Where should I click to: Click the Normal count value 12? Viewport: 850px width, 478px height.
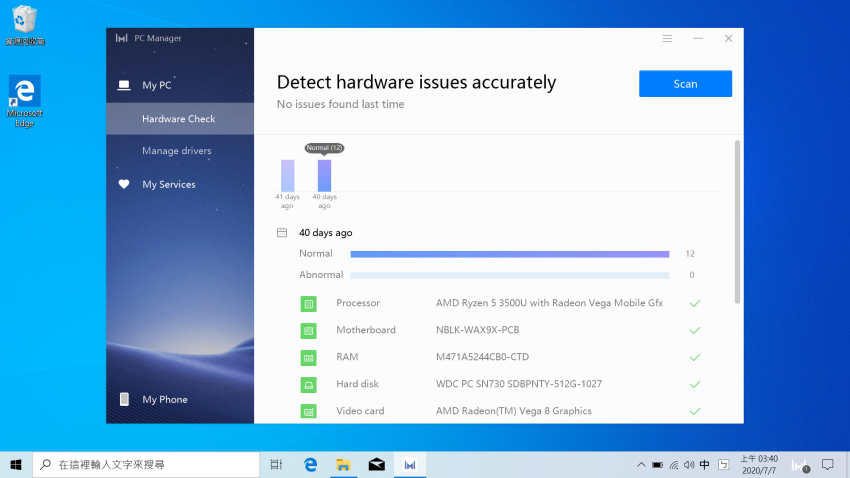coord(690,254)
